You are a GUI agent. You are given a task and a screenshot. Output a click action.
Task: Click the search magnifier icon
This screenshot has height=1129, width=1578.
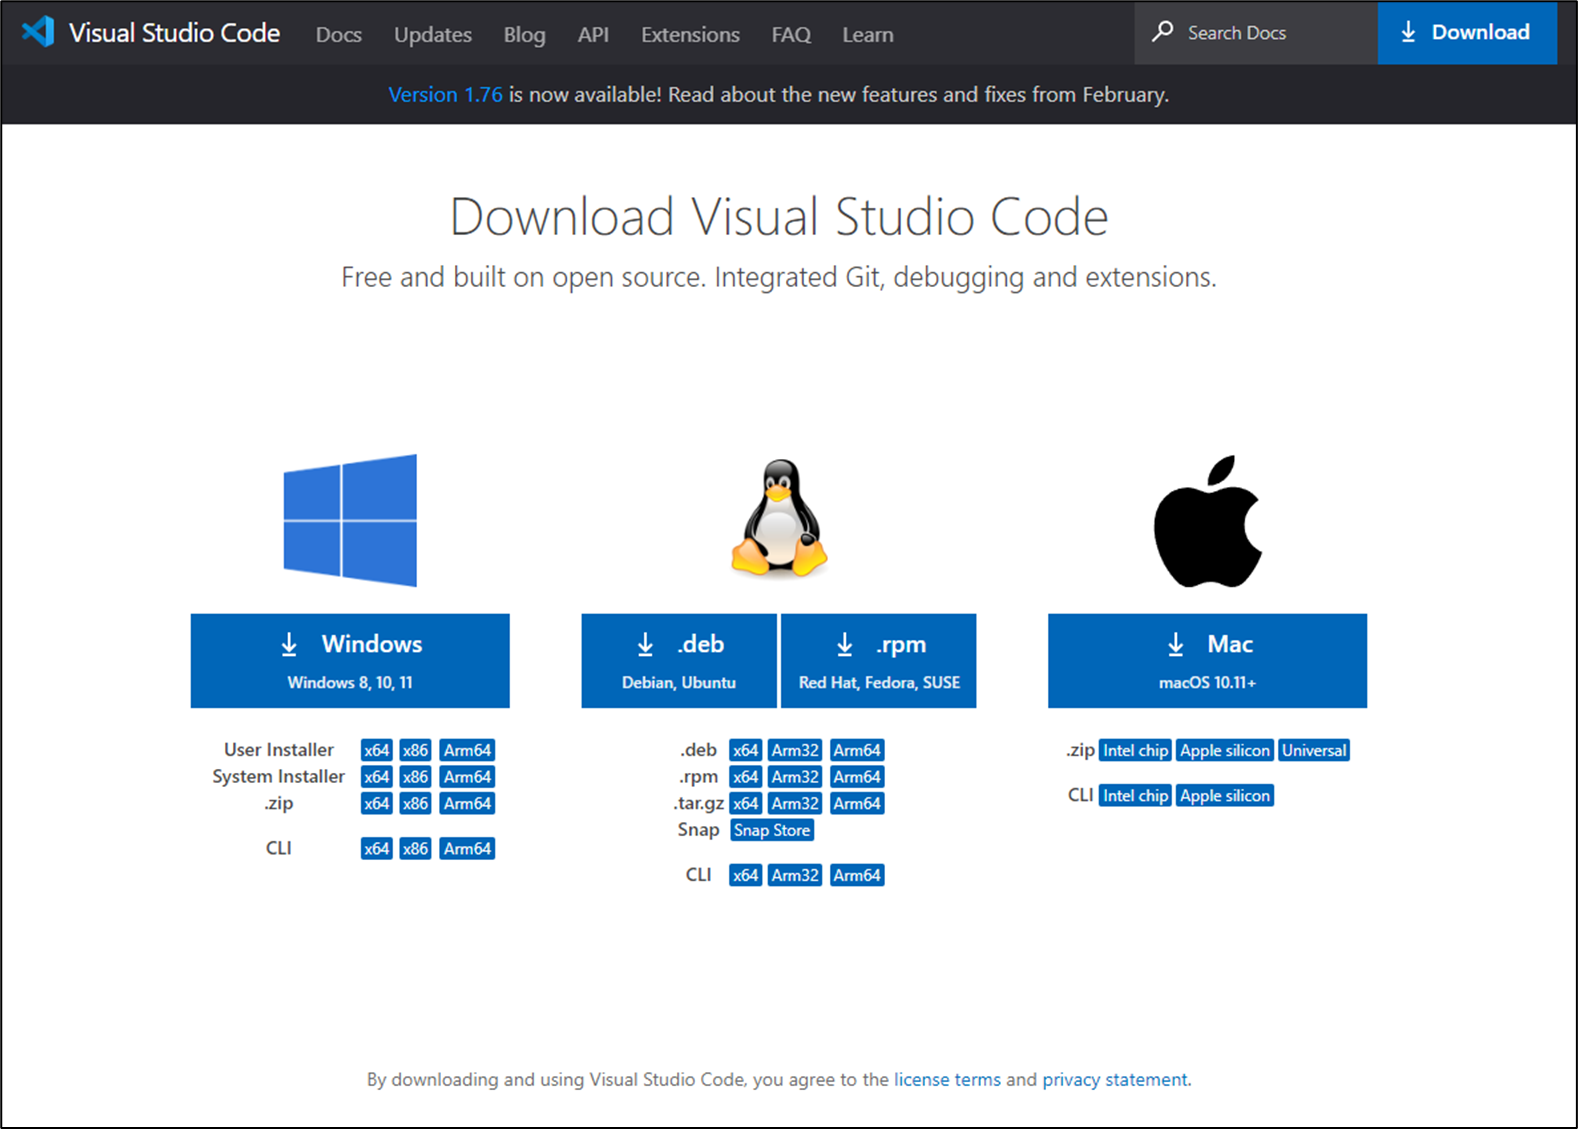(x=1162, y=32)
